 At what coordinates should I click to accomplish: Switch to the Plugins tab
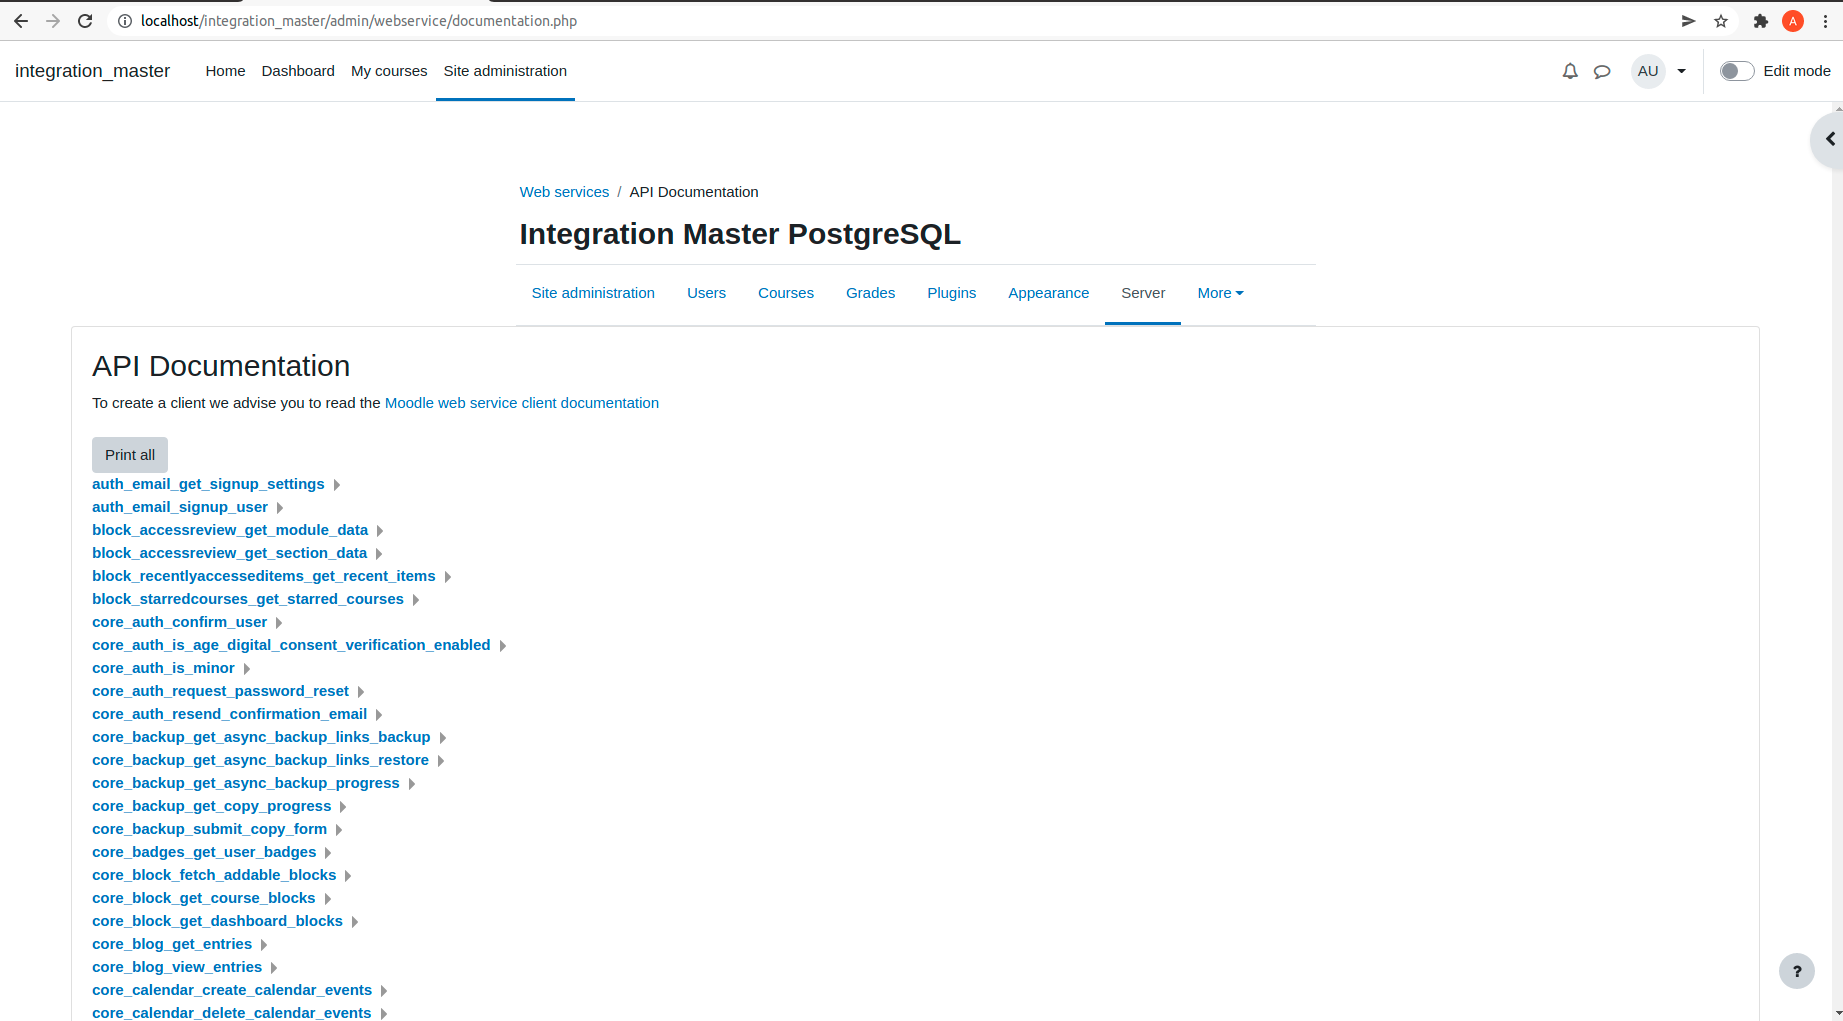coord(951,293)
